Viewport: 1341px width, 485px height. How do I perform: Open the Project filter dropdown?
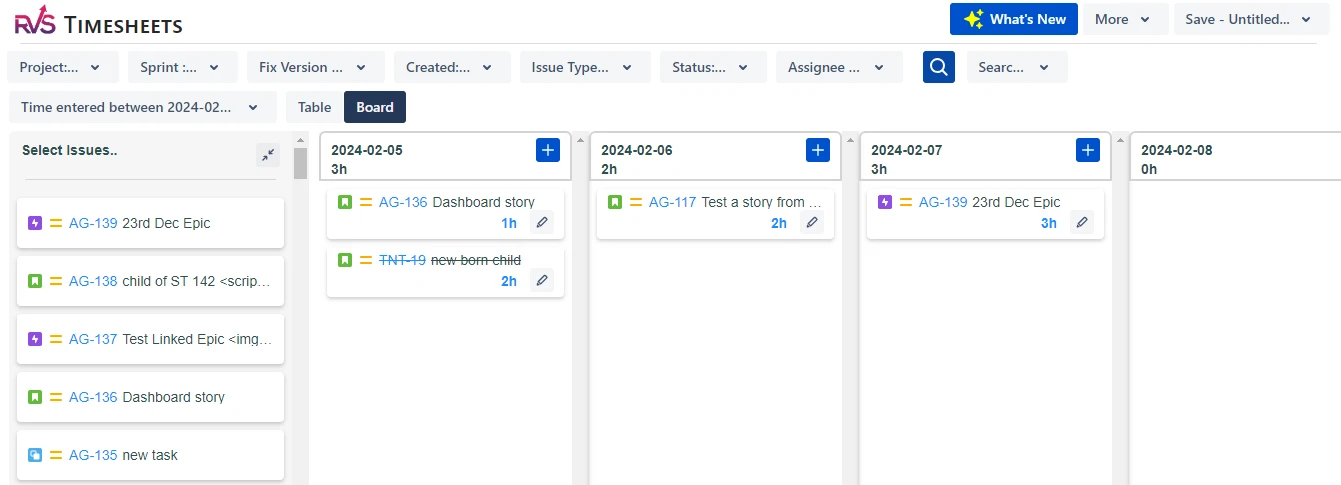coord(61,67)
